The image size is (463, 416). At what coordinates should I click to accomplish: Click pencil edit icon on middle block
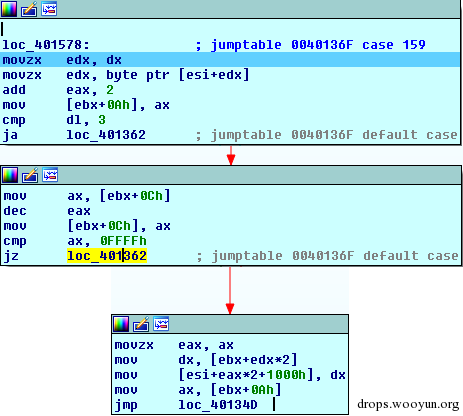click(x=30, y=175)
